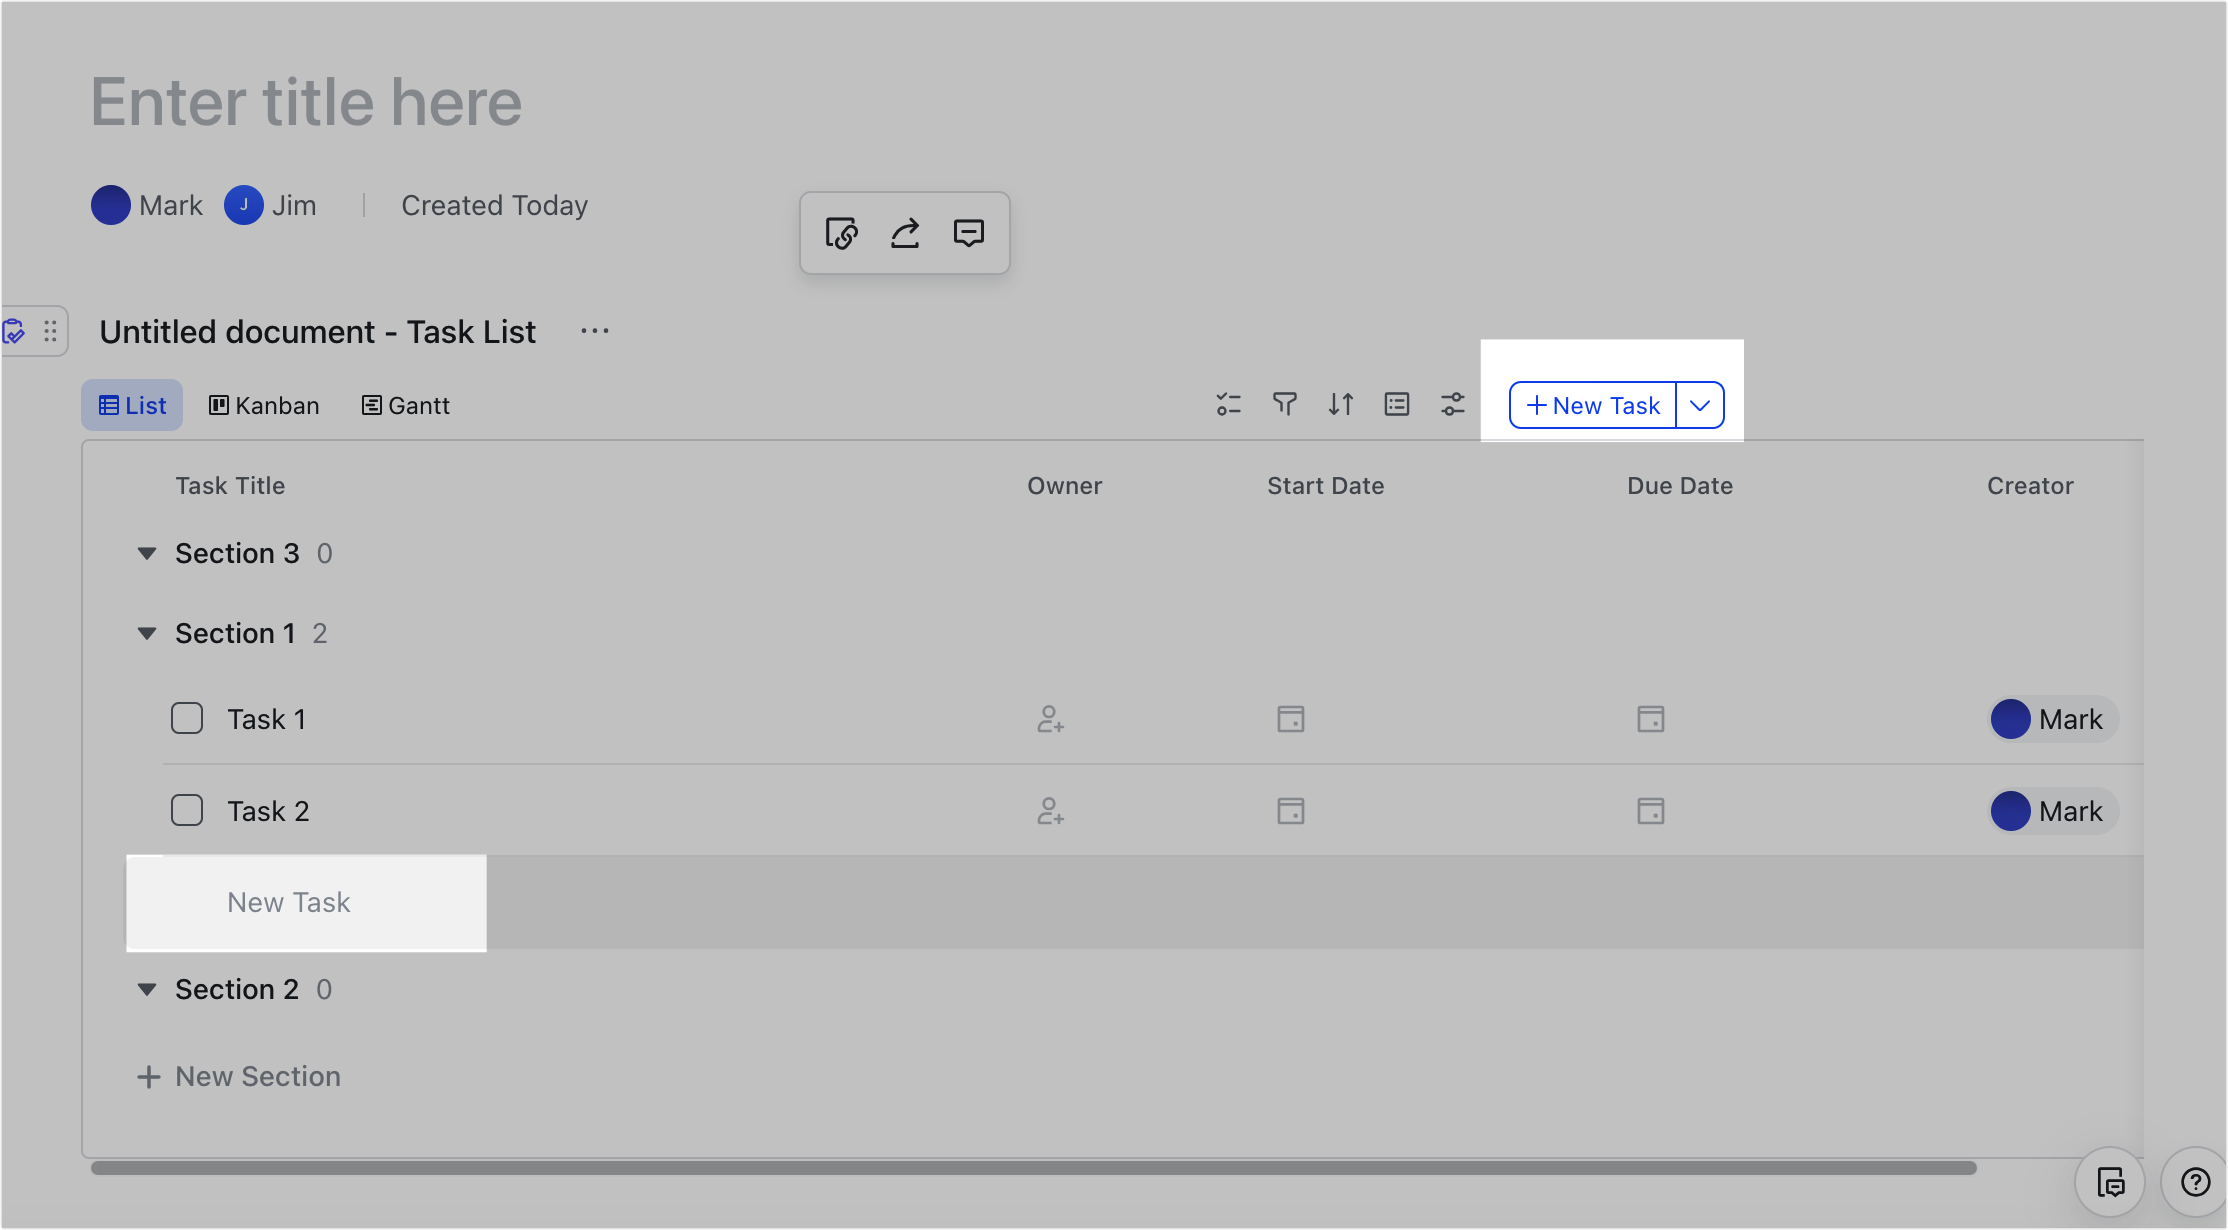Collapse Section 1 using its disclosure triangle
The height and width of the screenshot is (1230, 2228).
point(147,632)
